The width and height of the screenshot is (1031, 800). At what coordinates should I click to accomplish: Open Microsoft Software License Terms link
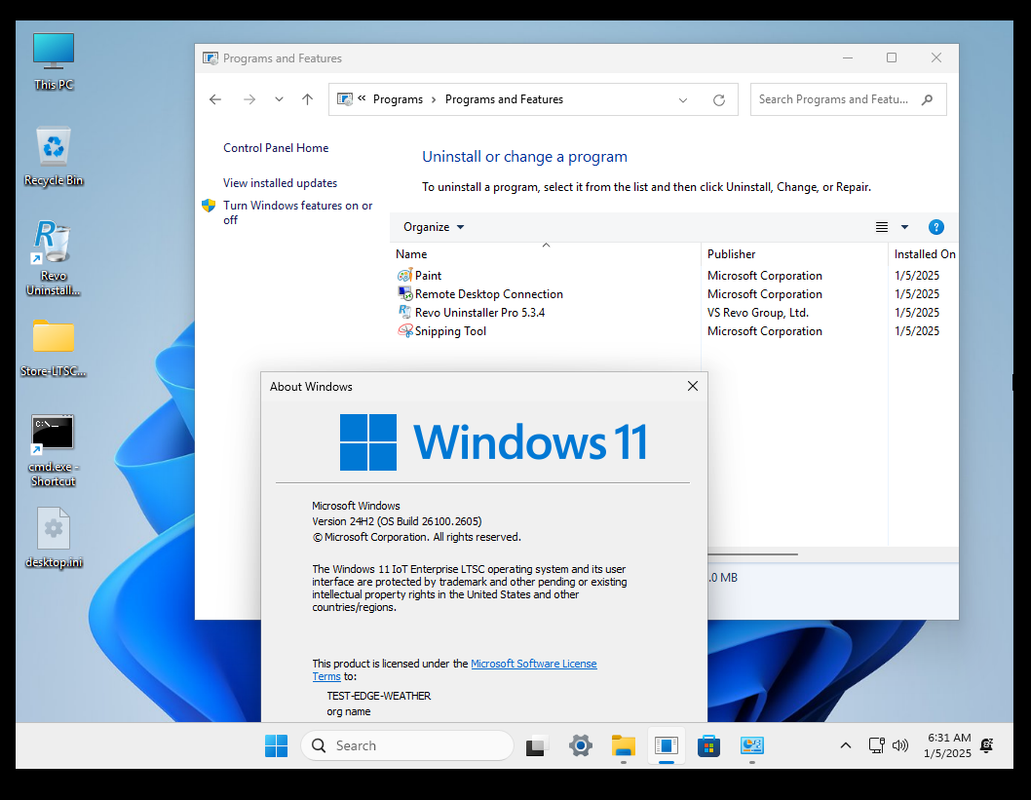[x=533, y=664]
